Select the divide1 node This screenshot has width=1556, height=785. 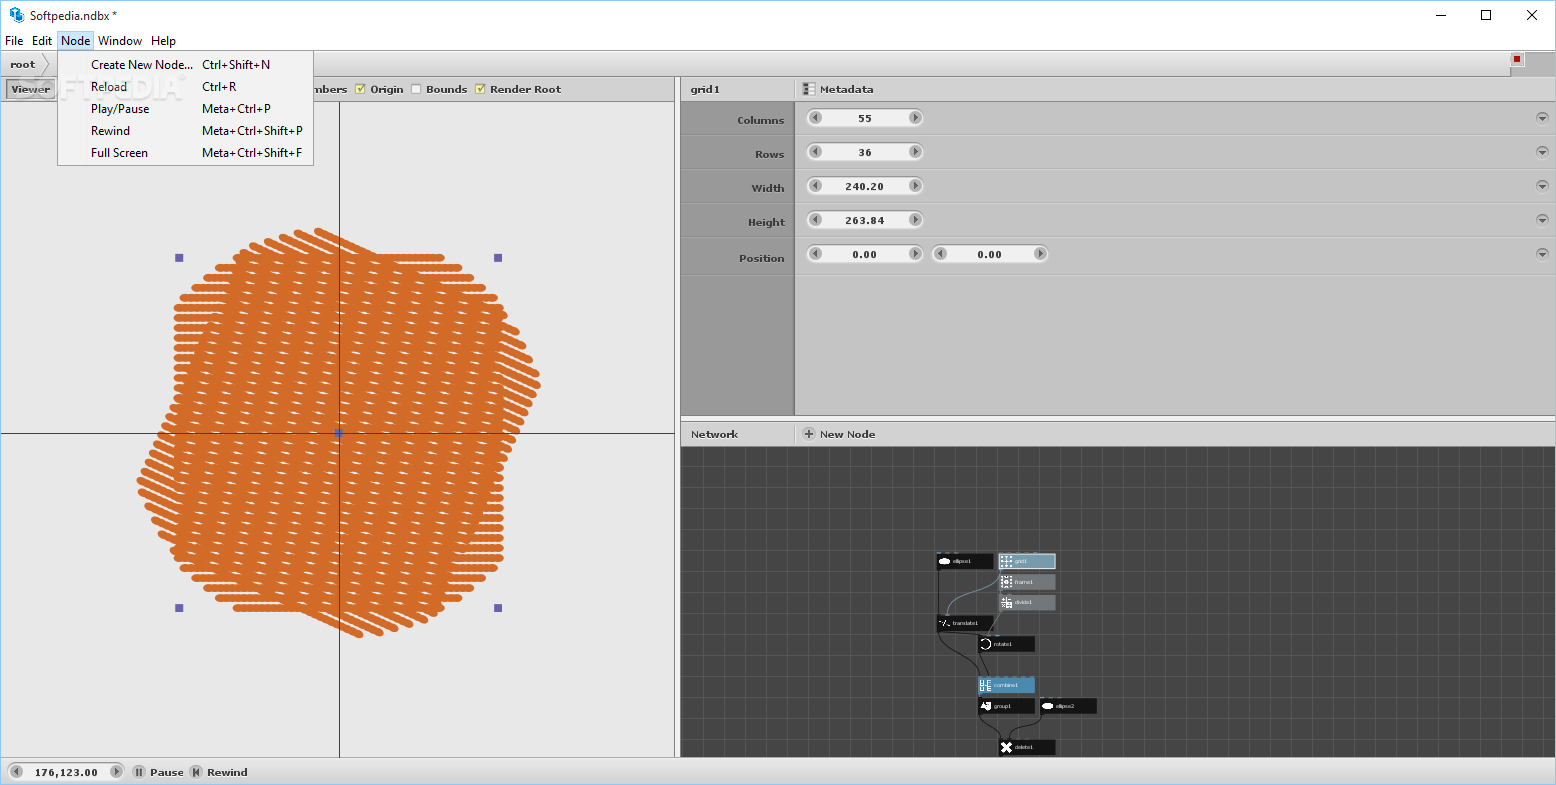click(x=1027, y=602)
